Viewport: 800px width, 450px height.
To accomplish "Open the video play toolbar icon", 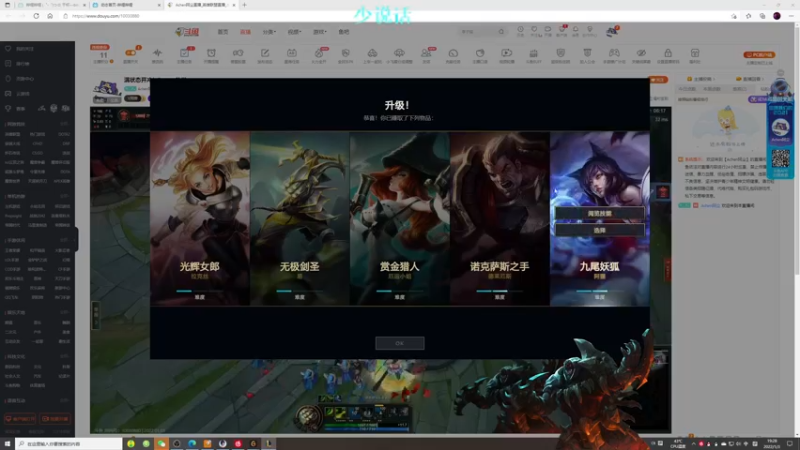I will pos(507,53).
